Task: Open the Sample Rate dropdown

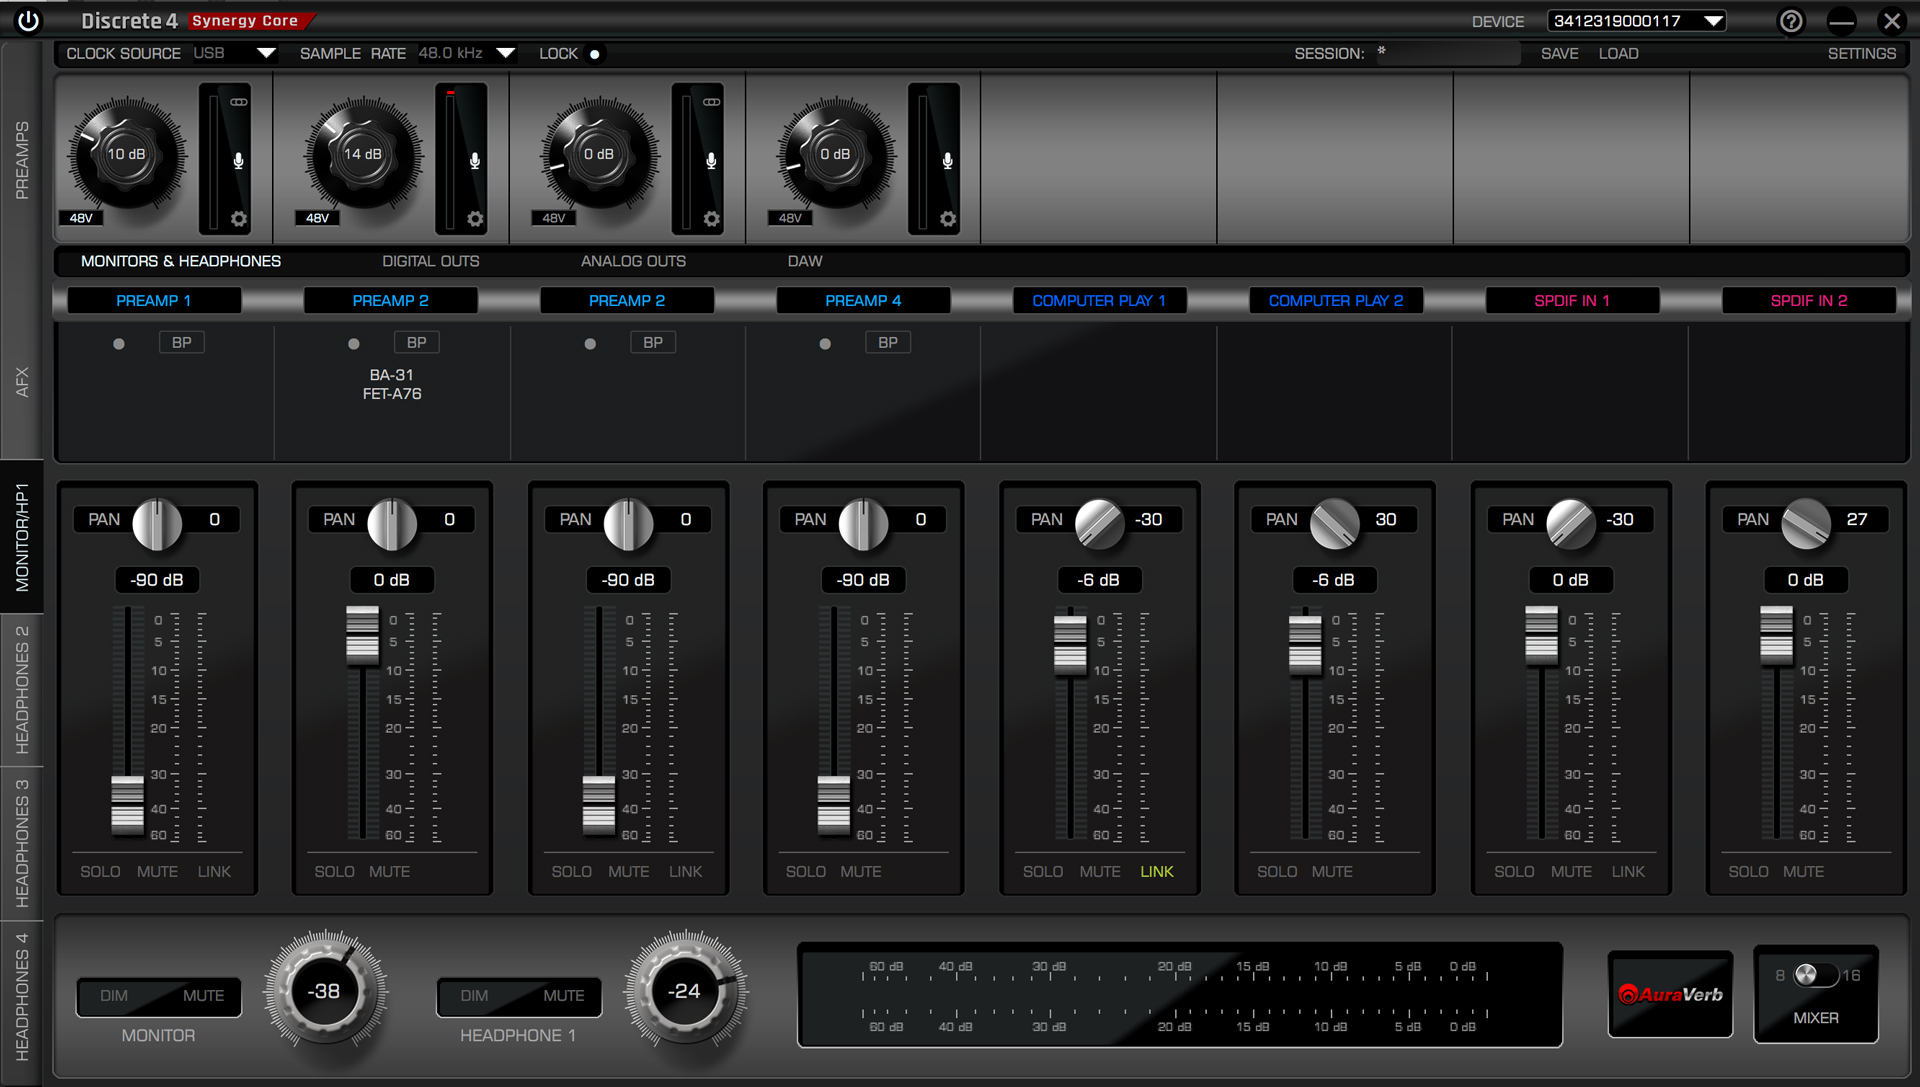Action: 467,53
